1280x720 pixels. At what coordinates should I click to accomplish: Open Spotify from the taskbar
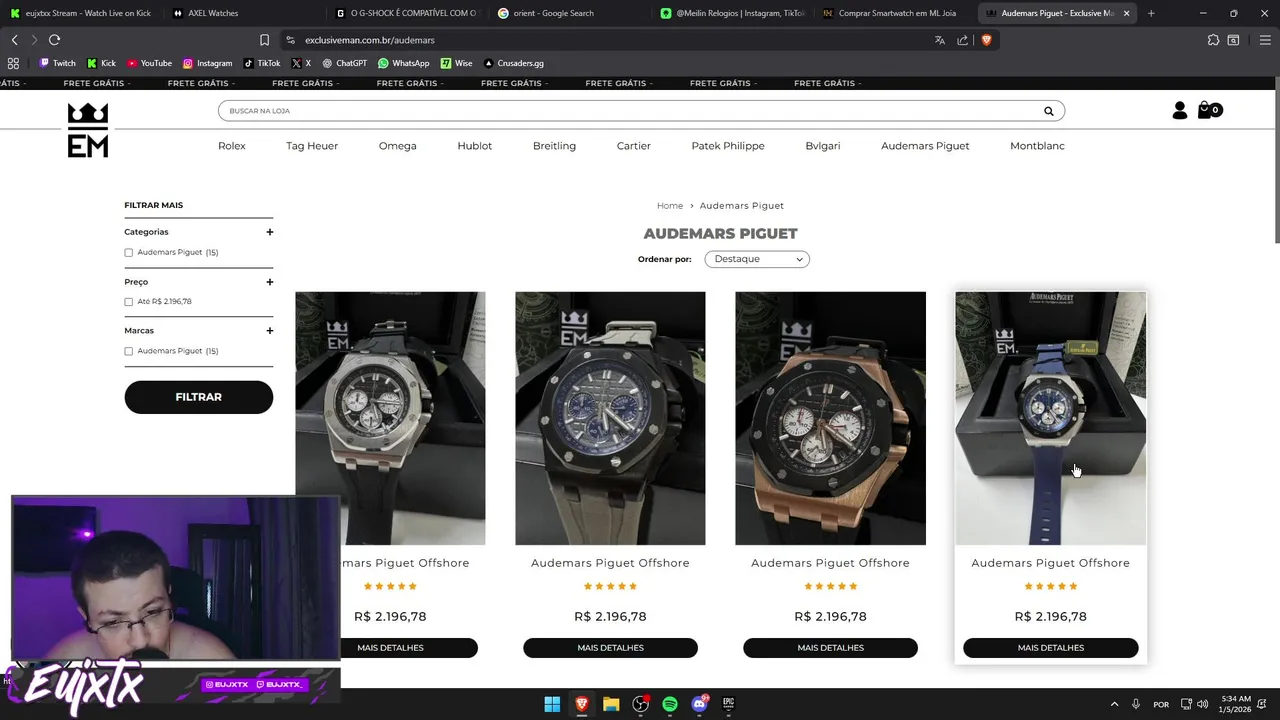[x=670, y=704]
